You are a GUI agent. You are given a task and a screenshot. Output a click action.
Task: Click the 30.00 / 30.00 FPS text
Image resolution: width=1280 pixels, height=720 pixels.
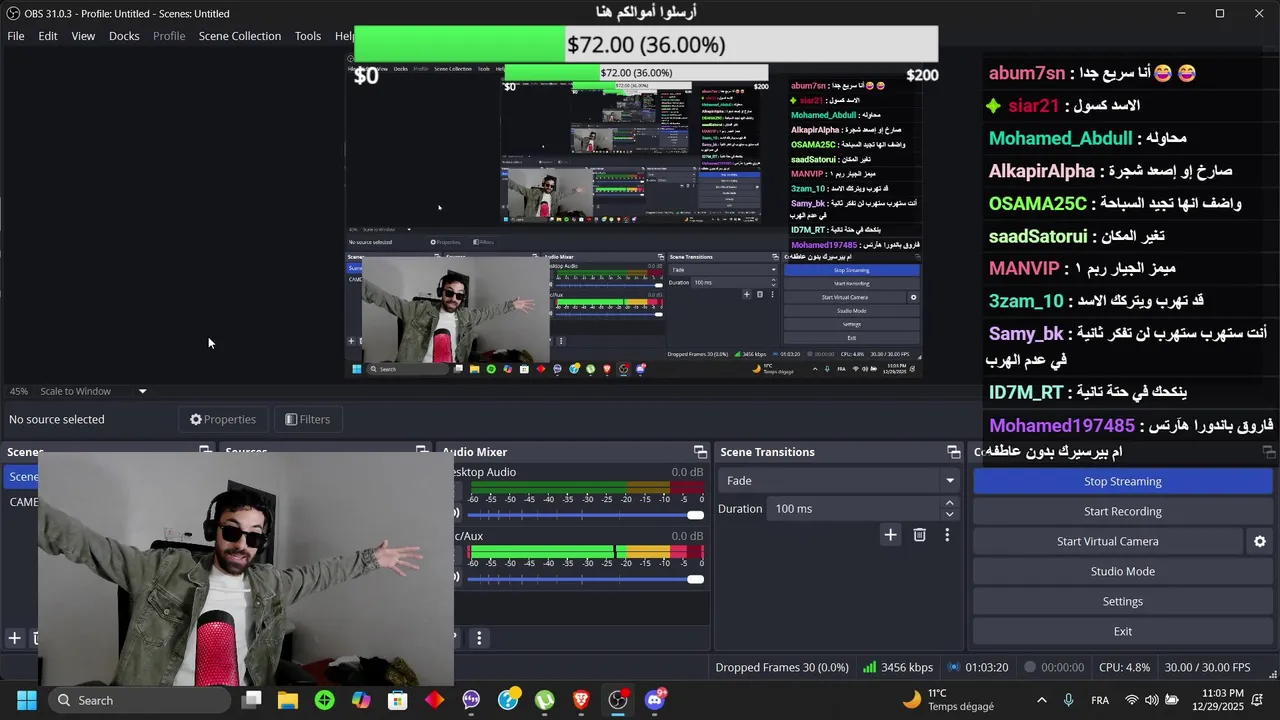click(x=1207, y=667)
